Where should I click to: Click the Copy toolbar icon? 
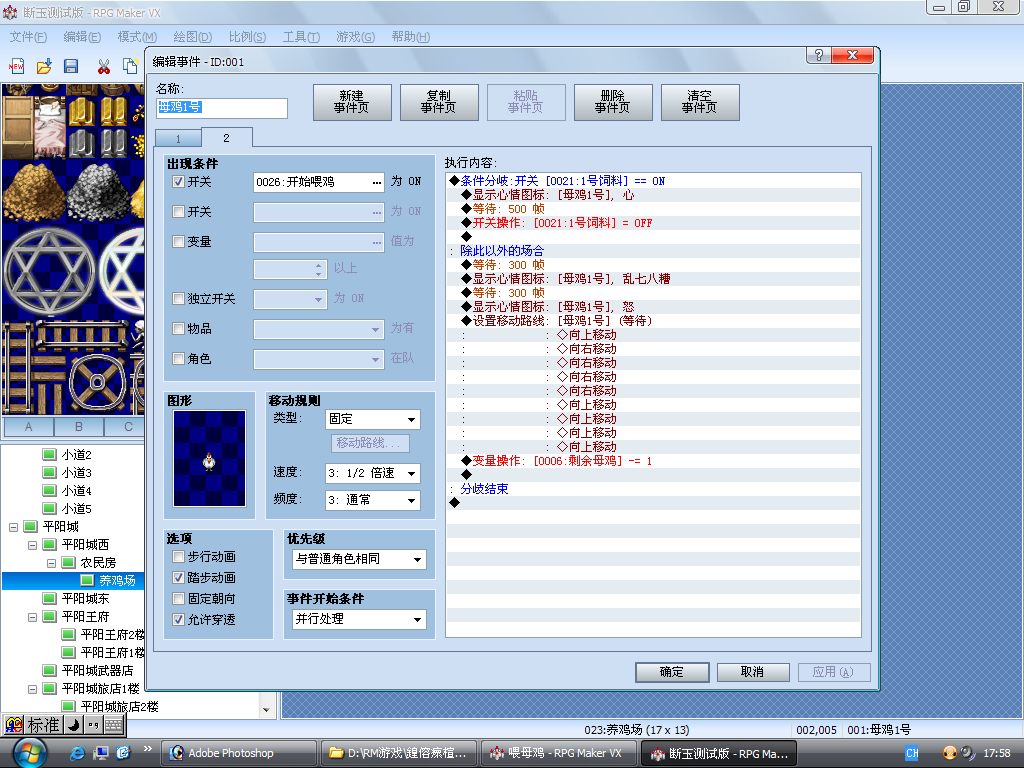(131, 66)
